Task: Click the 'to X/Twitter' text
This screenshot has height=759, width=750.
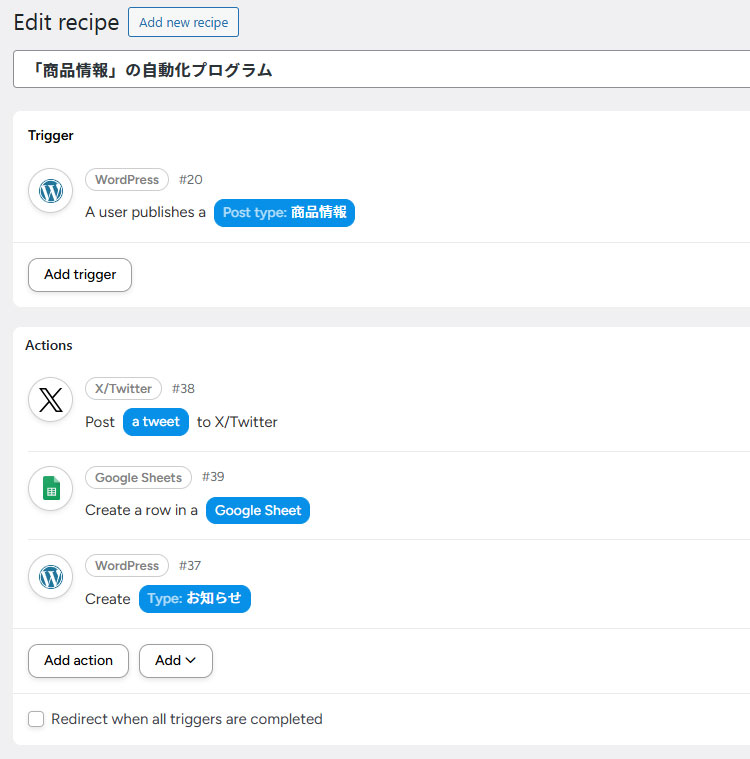Action: (x=237, y=422)
